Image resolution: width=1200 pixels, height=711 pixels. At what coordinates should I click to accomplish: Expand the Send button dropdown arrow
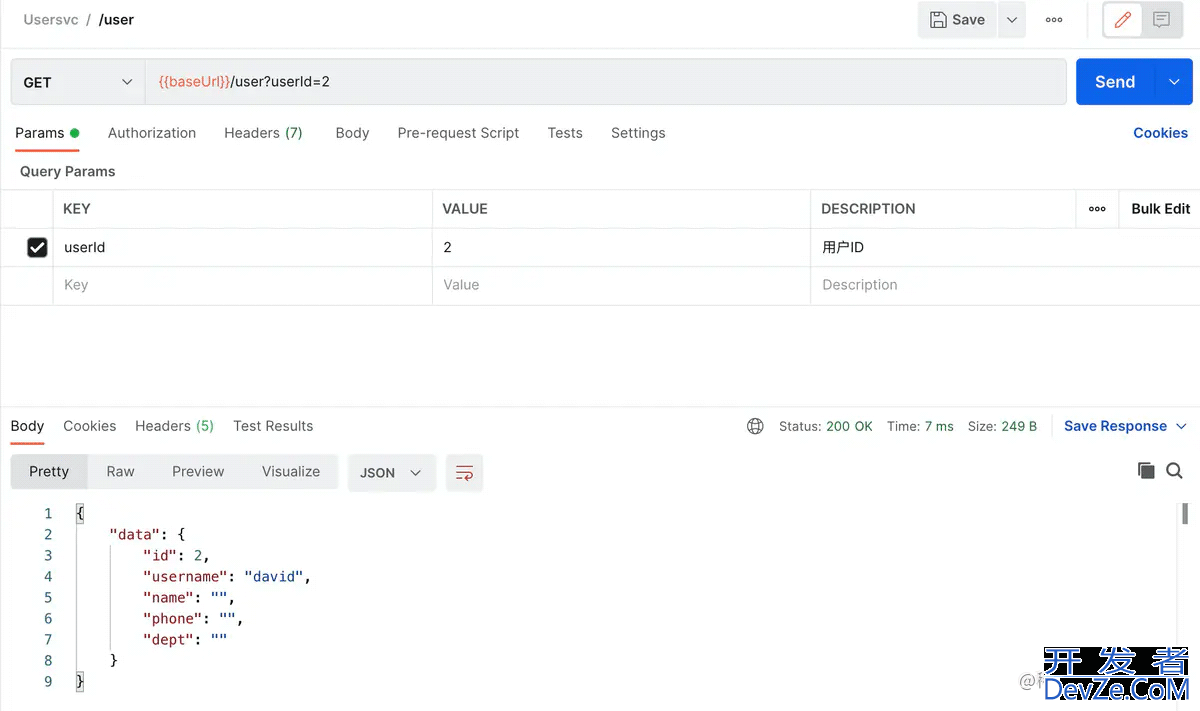[1174, 82]
